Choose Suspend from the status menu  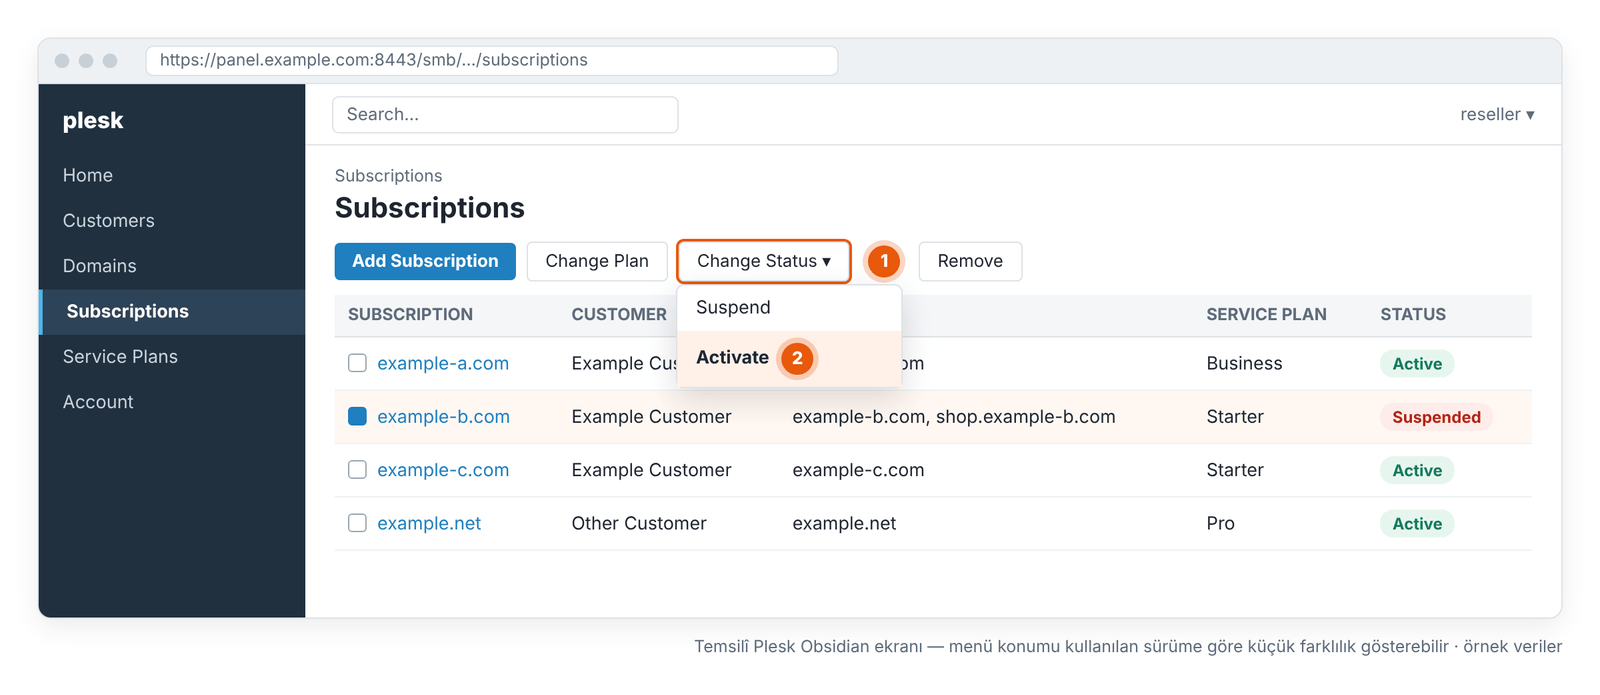tap(789, 308)
